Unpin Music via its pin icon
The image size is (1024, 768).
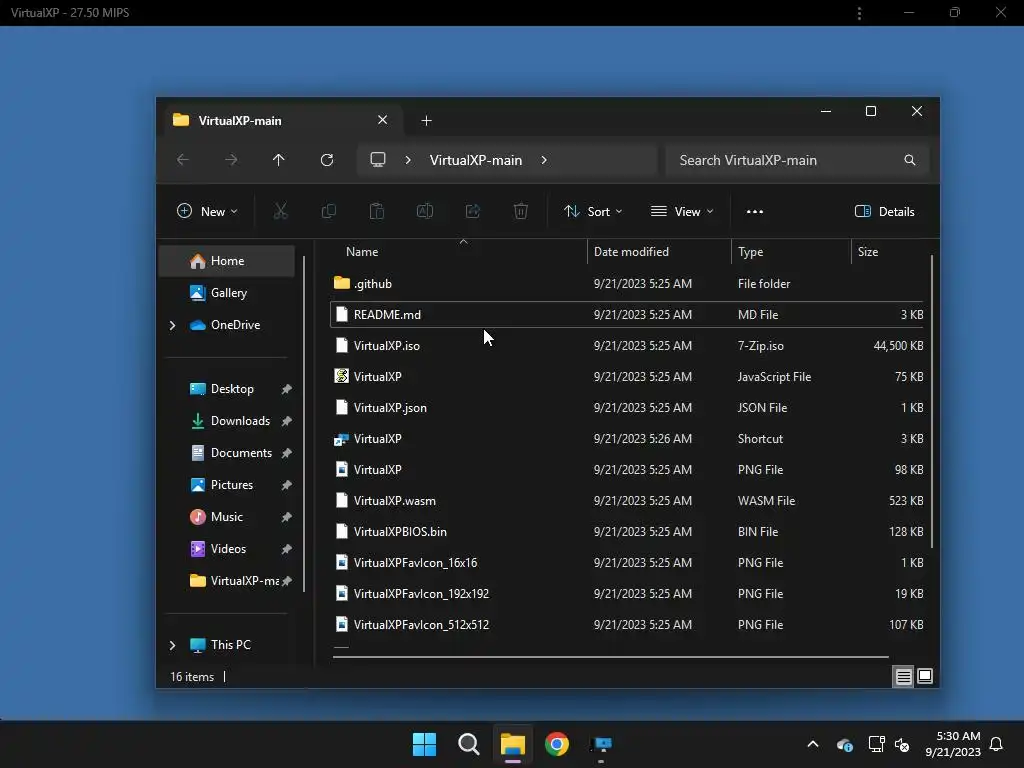tap(286, 517)
